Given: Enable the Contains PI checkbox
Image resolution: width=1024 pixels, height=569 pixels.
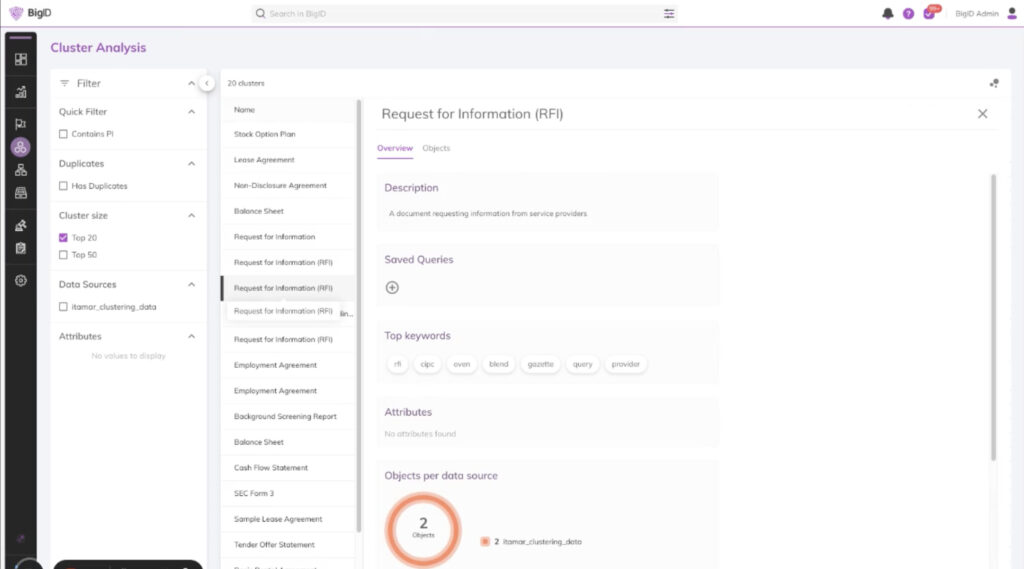Looking at the screenshot, I should click(x=64, y=134).
